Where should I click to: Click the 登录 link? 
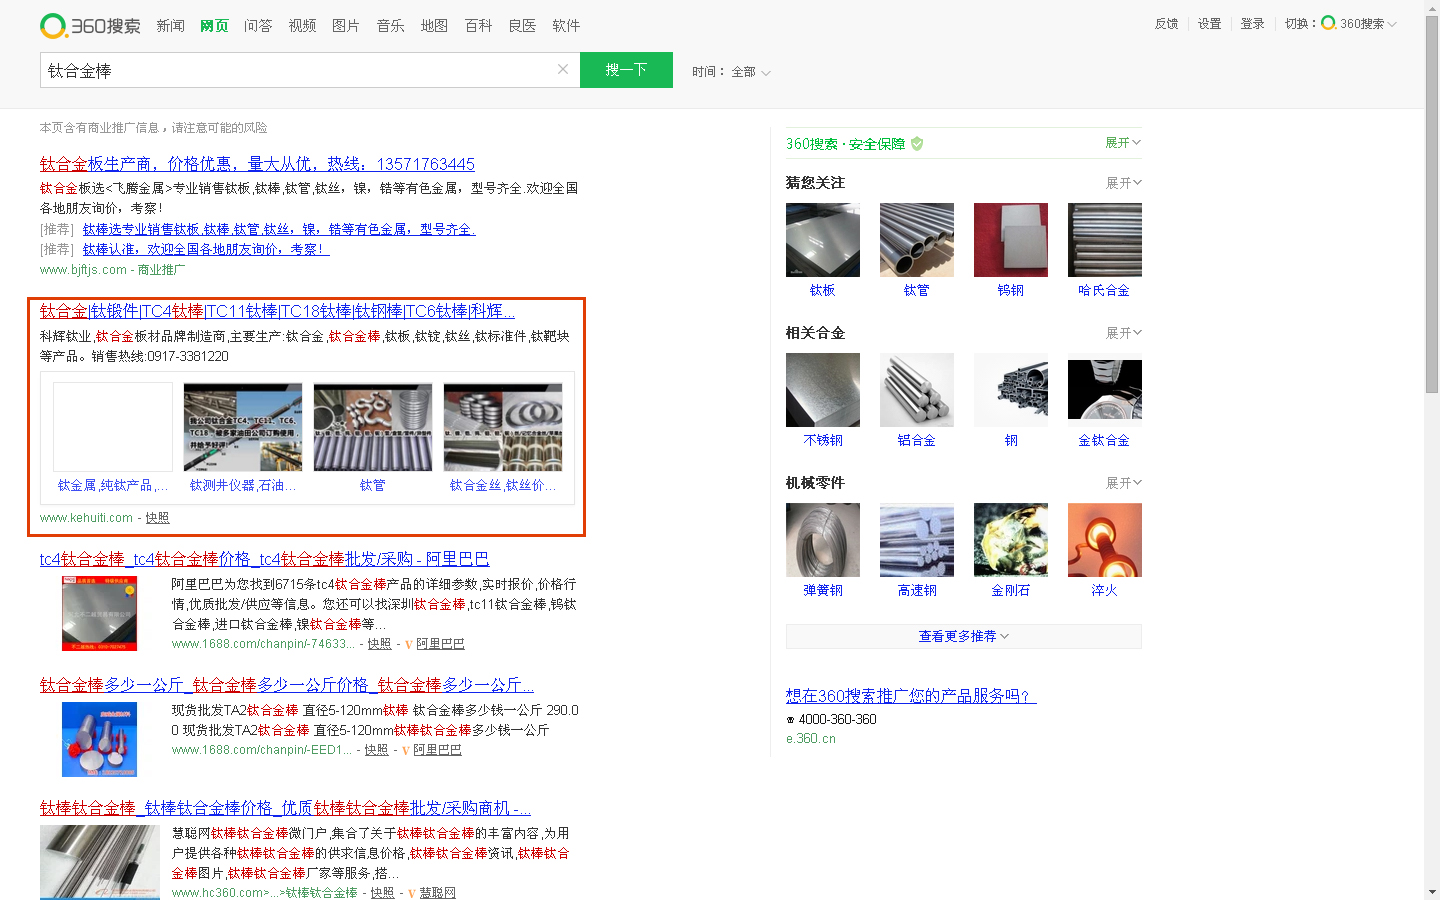[x=1252, y=23]
